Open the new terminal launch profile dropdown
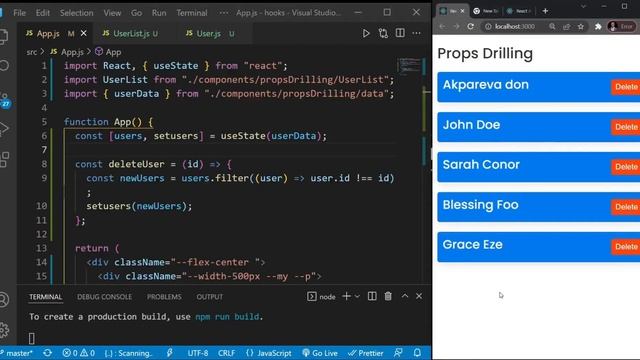Image resolution: width=640 pixels, height=360 pixels. [x=357, y=297]
